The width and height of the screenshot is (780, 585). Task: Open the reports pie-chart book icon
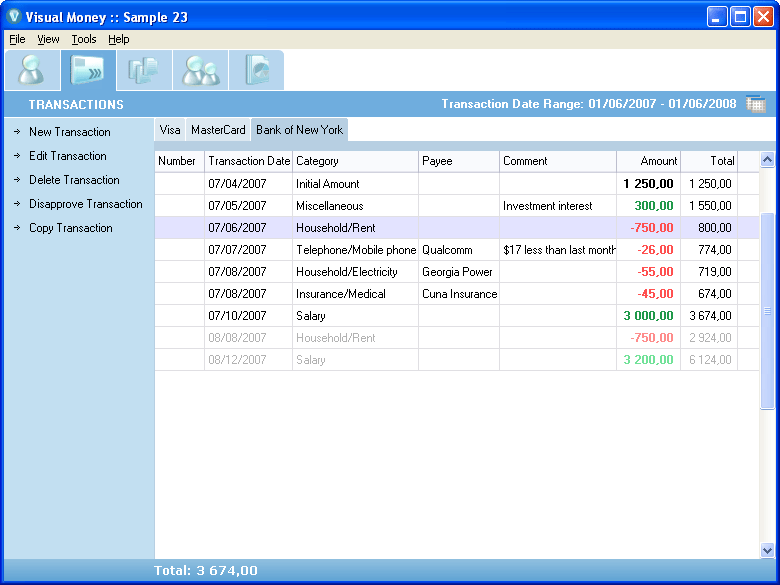256,71
